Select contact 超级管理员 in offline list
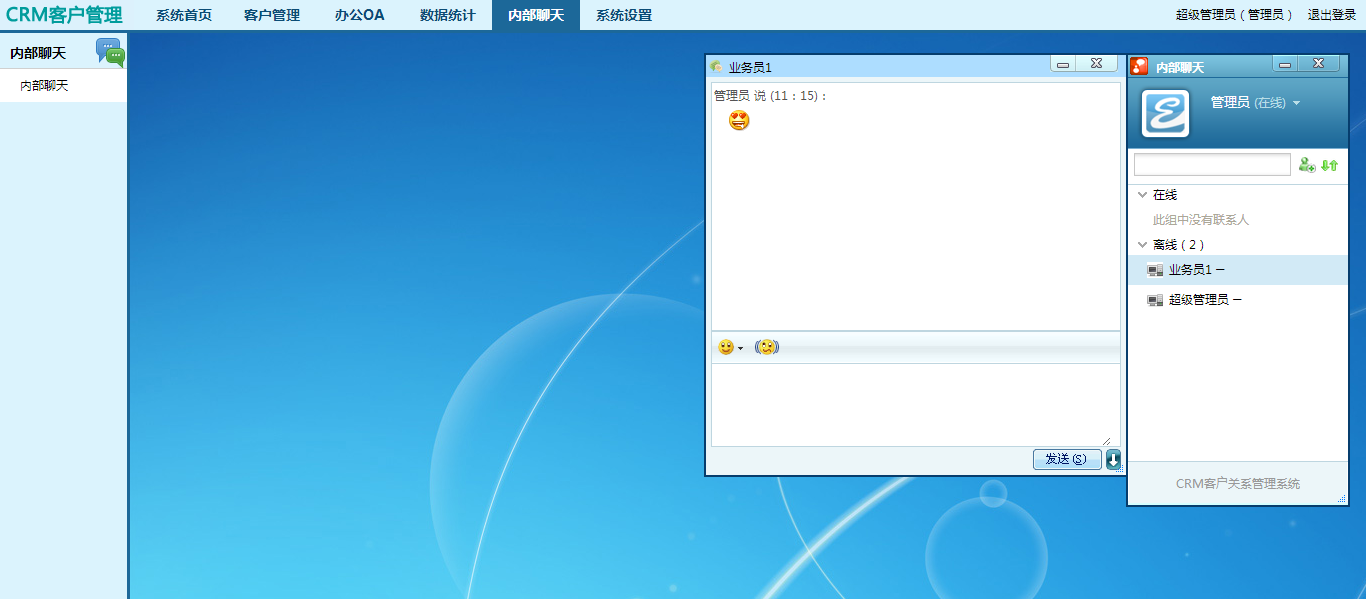This screenshot has height=599, width=1366. 1238,300
